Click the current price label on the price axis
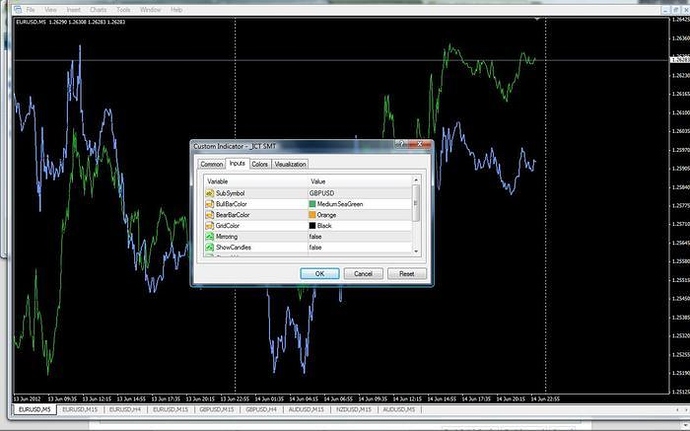The image size is (690, 431). [x=680, y=59]
